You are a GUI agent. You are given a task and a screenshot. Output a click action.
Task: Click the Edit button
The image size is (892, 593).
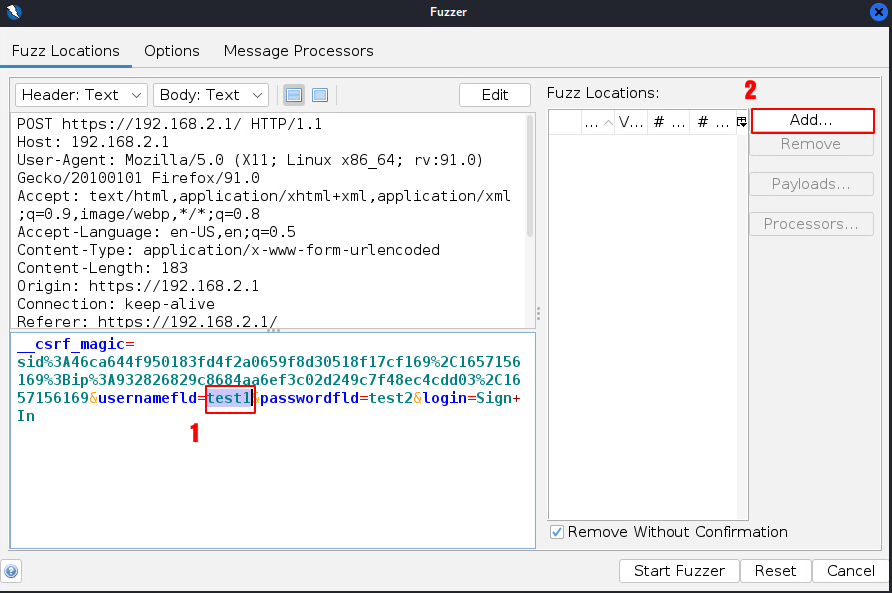click(x=494, y=95)
